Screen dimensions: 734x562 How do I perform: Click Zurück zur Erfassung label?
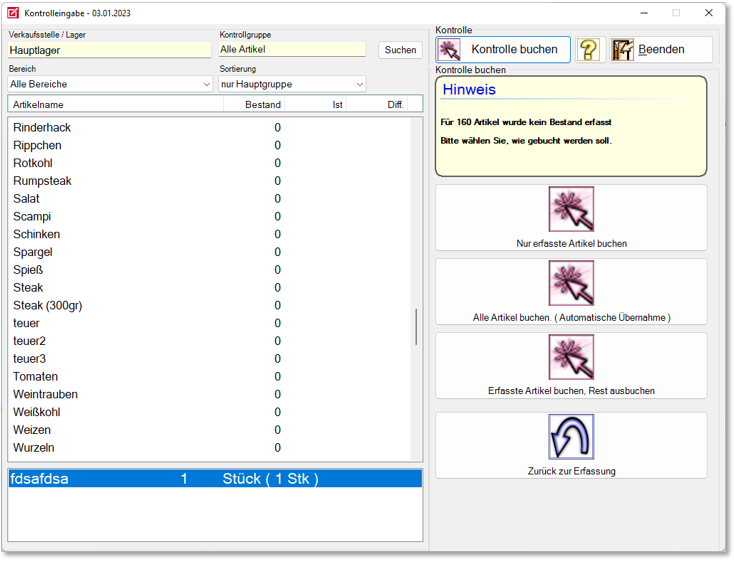click(x=572, y=471)
